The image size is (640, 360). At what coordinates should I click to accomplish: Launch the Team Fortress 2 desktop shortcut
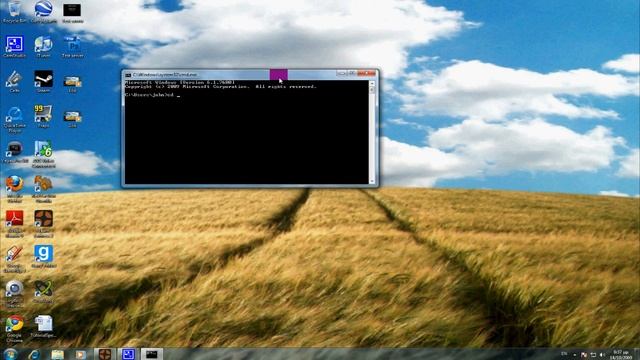pyautogui.click(x=43, y=223)
